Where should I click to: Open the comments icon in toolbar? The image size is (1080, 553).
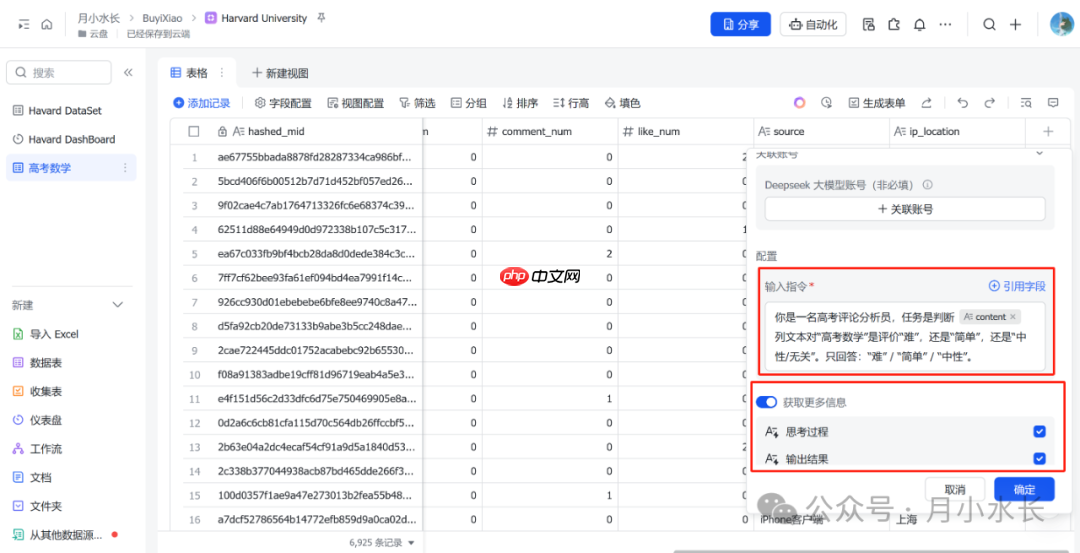[x=1053, y=103]
